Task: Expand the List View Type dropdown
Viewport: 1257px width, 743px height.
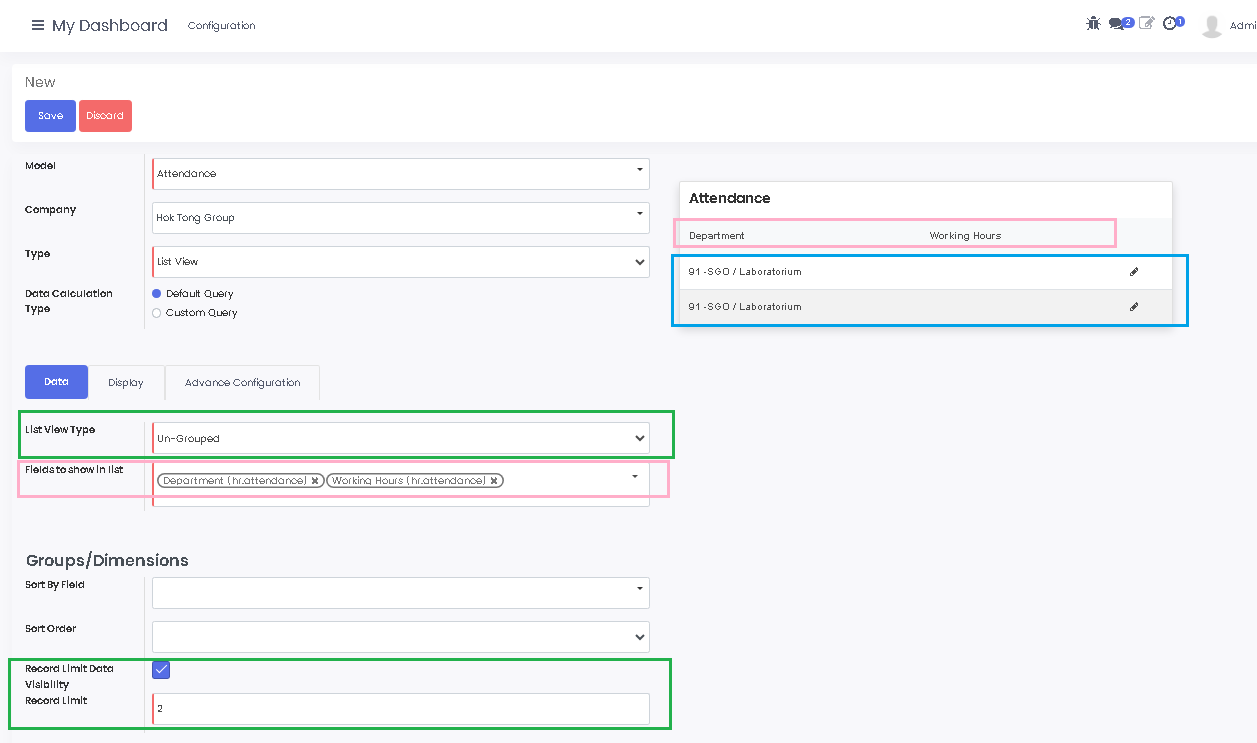Action: (400, 438)
